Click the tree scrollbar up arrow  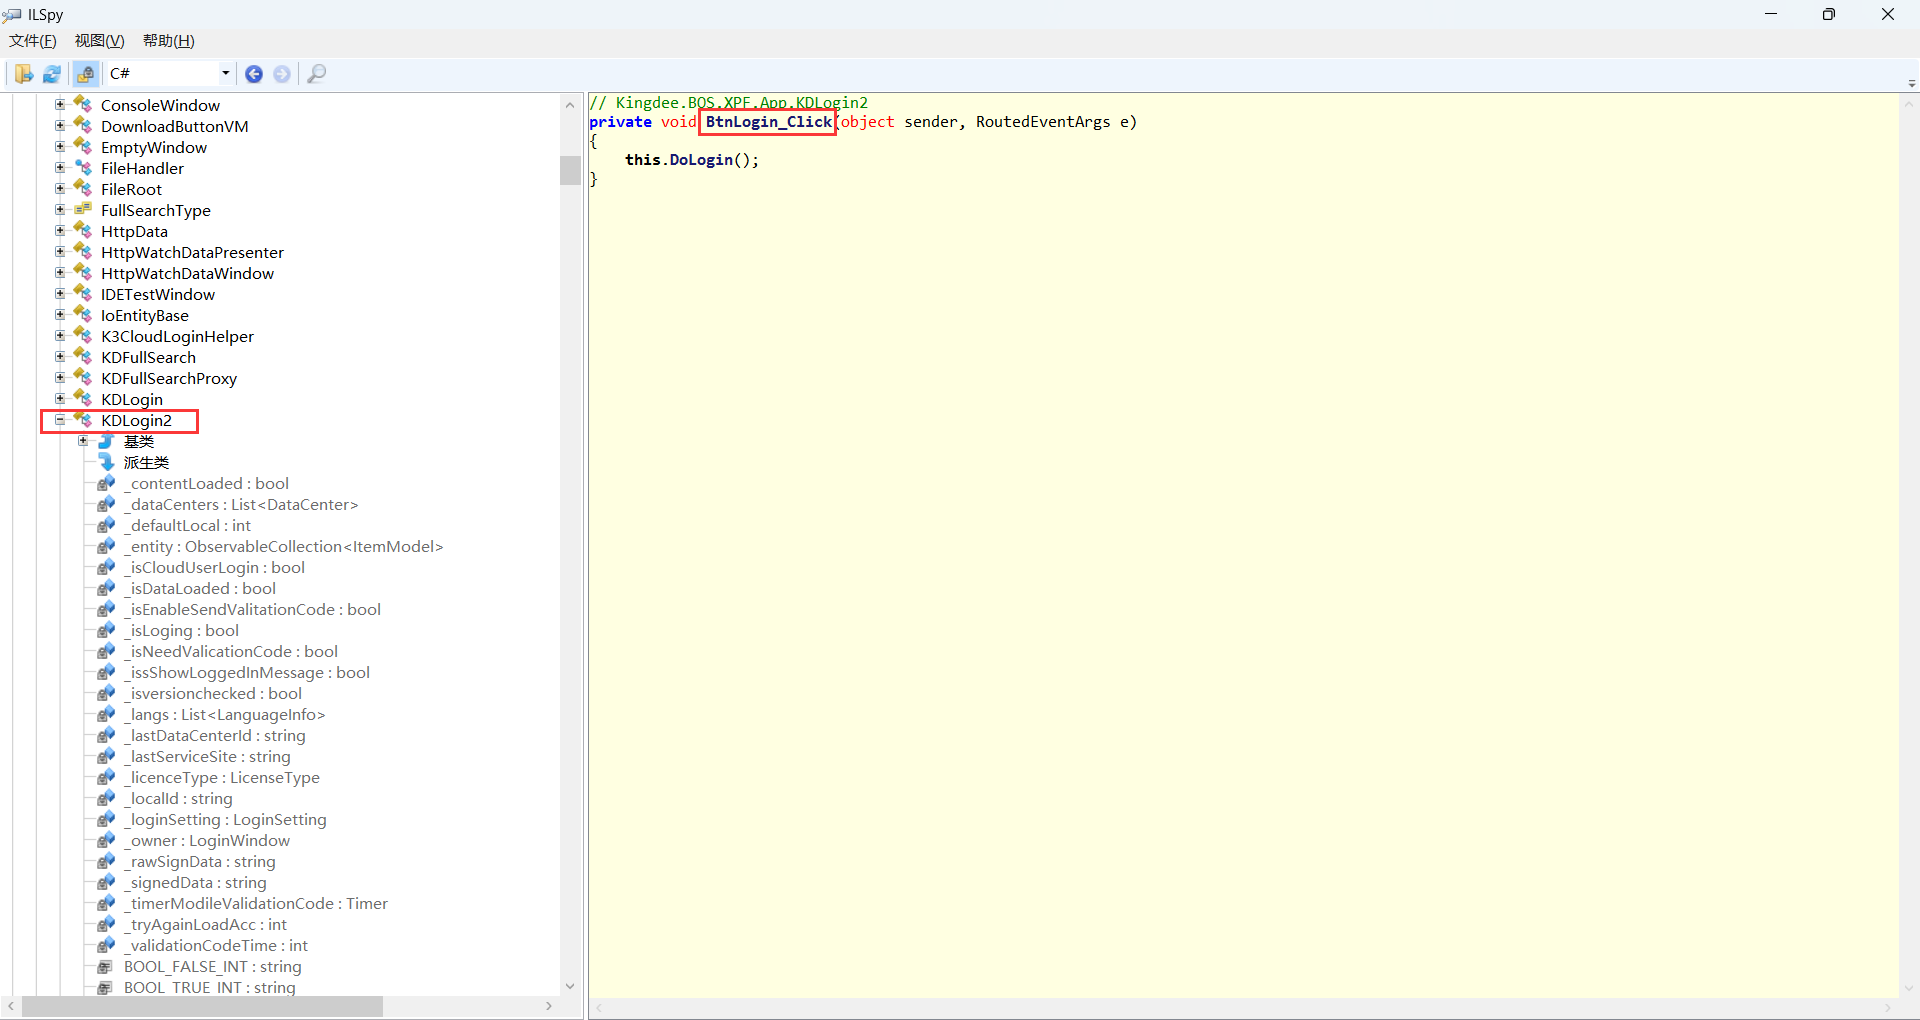(x=570, y=105)
